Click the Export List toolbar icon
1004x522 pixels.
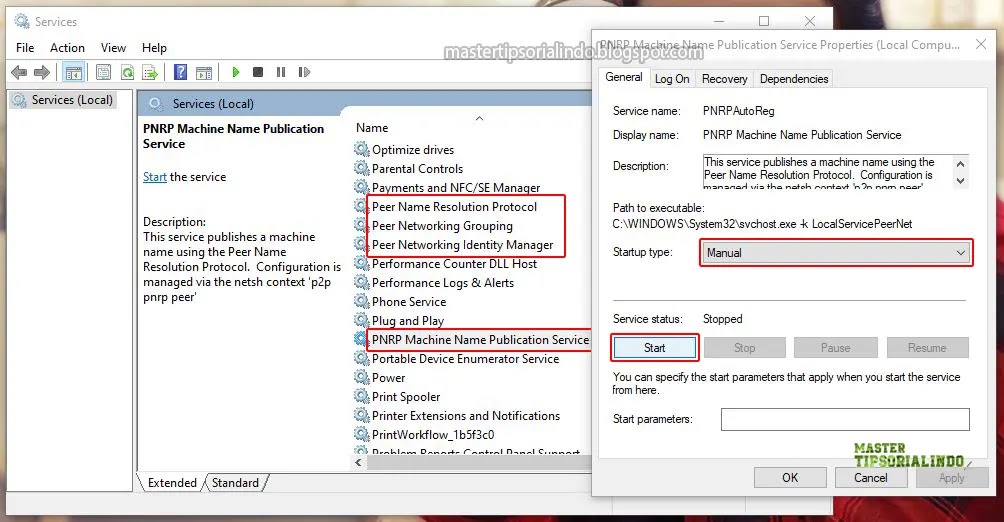point(150,72)
